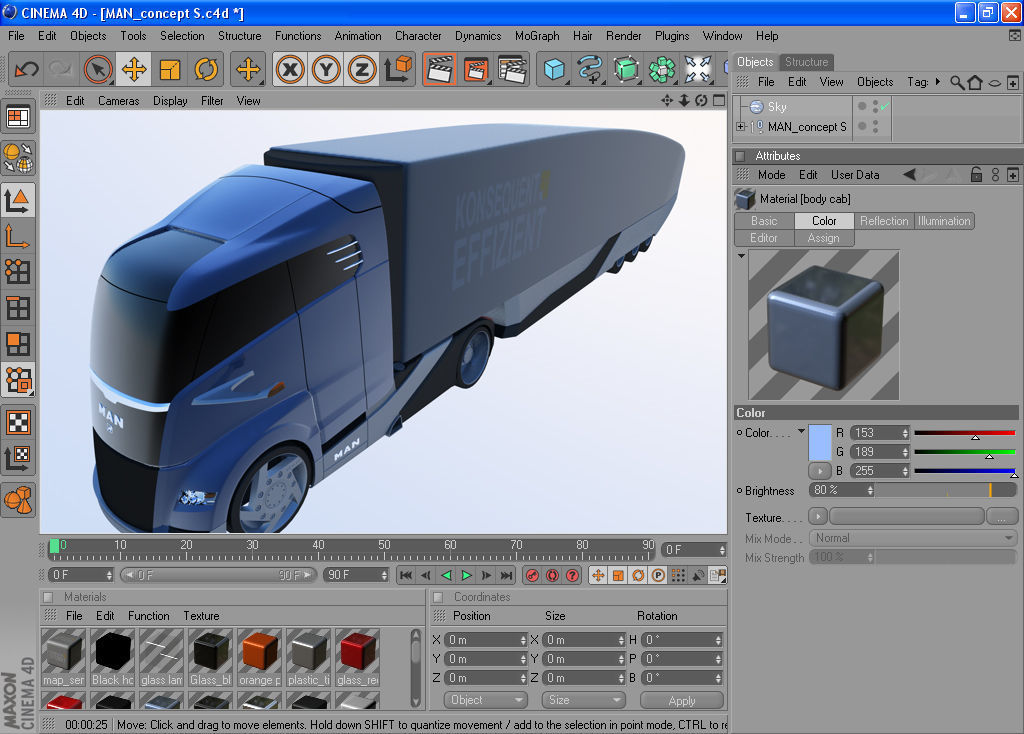This screenshot has height=734, width=1024.
Task: Toggle the Attributes lock icon
Action: click(x=976, y=174)
